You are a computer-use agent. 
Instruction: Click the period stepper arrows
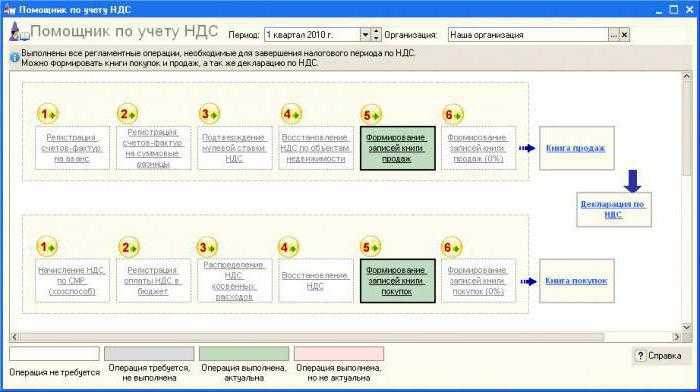(x=376, y=35)
